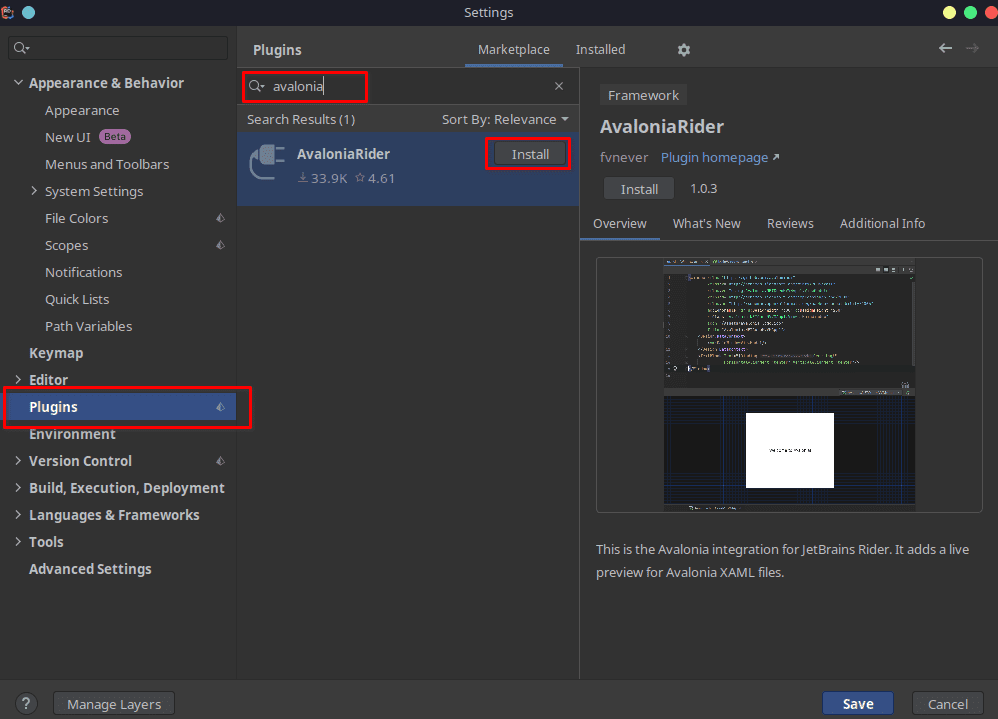Click the 4.61 rating in the result row
Viewport: 998px width, 719px height.
click(375, 178)
